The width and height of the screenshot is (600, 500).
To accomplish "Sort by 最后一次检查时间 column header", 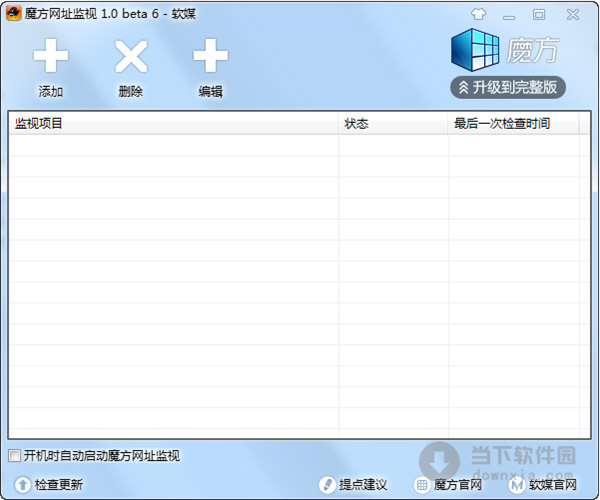I will coord(514,124).
